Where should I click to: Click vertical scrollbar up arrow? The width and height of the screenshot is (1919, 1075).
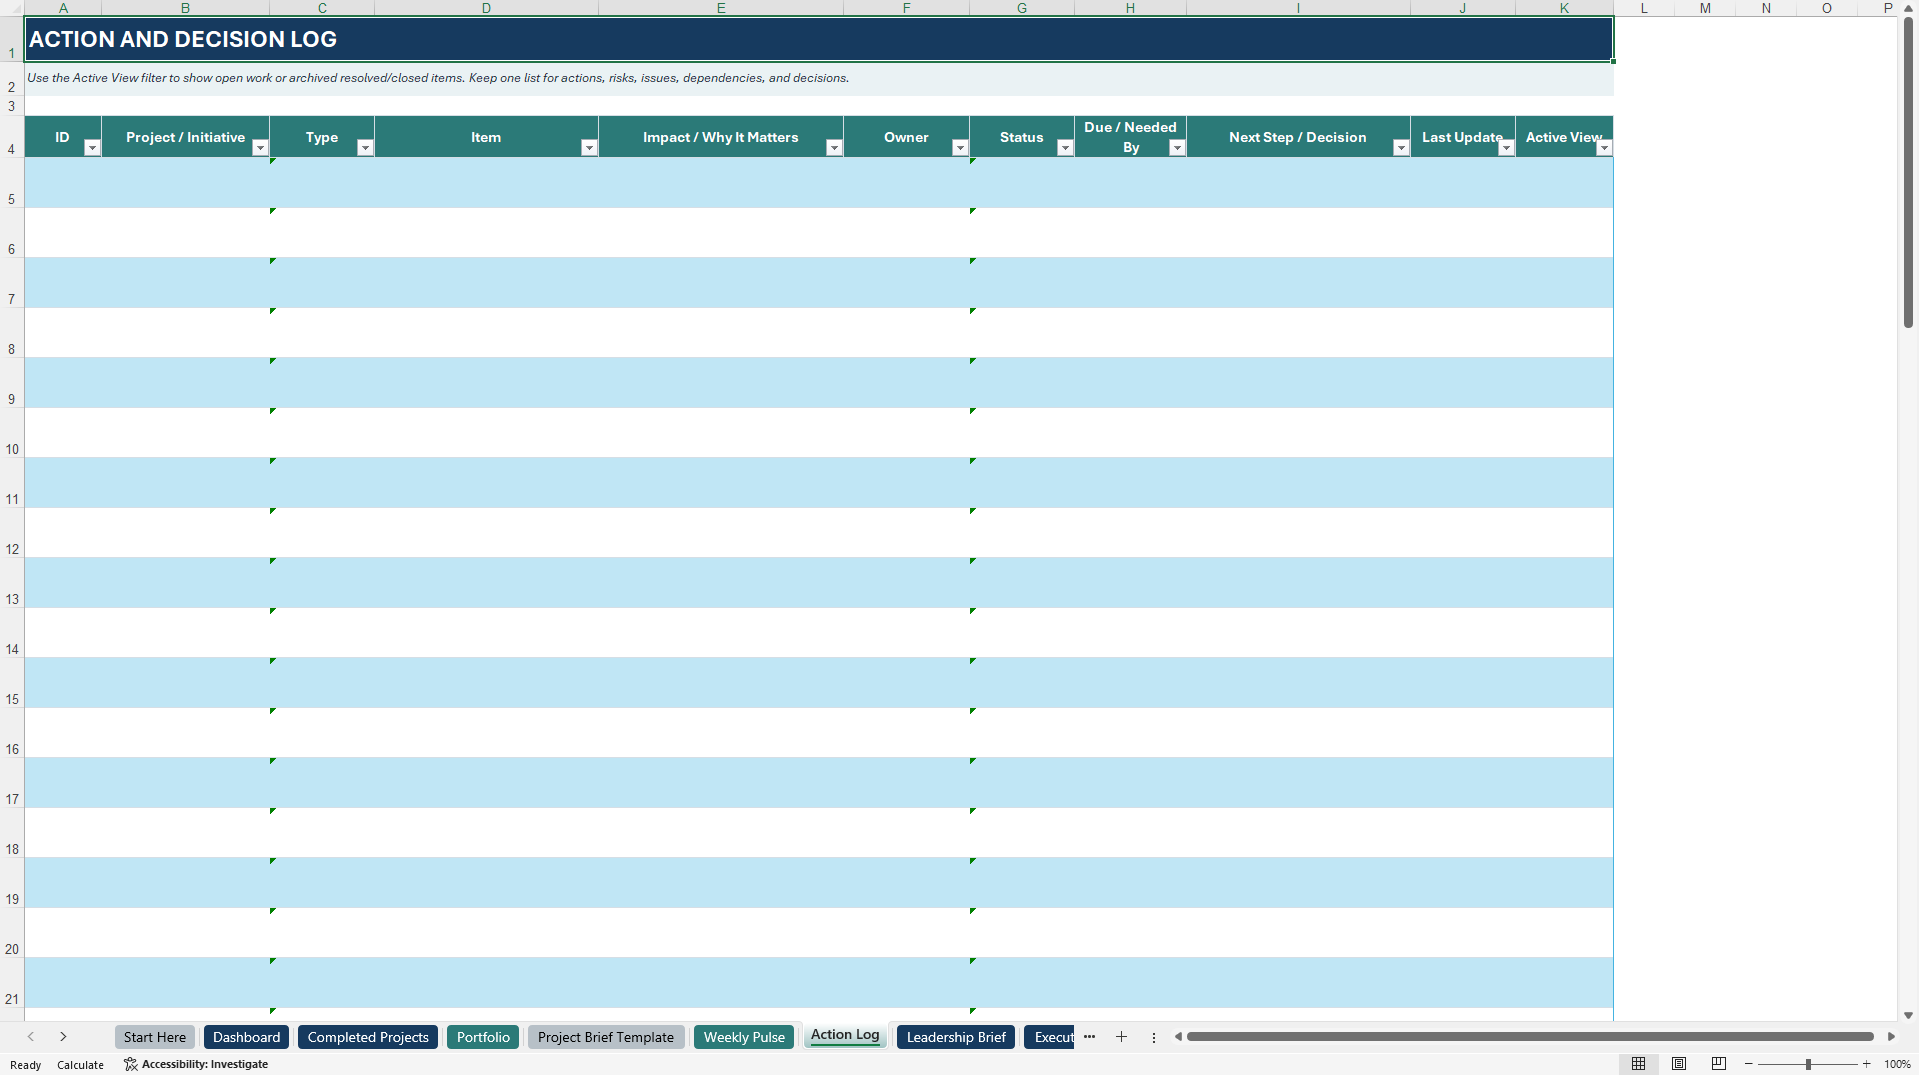click(x=1908, y=9)
